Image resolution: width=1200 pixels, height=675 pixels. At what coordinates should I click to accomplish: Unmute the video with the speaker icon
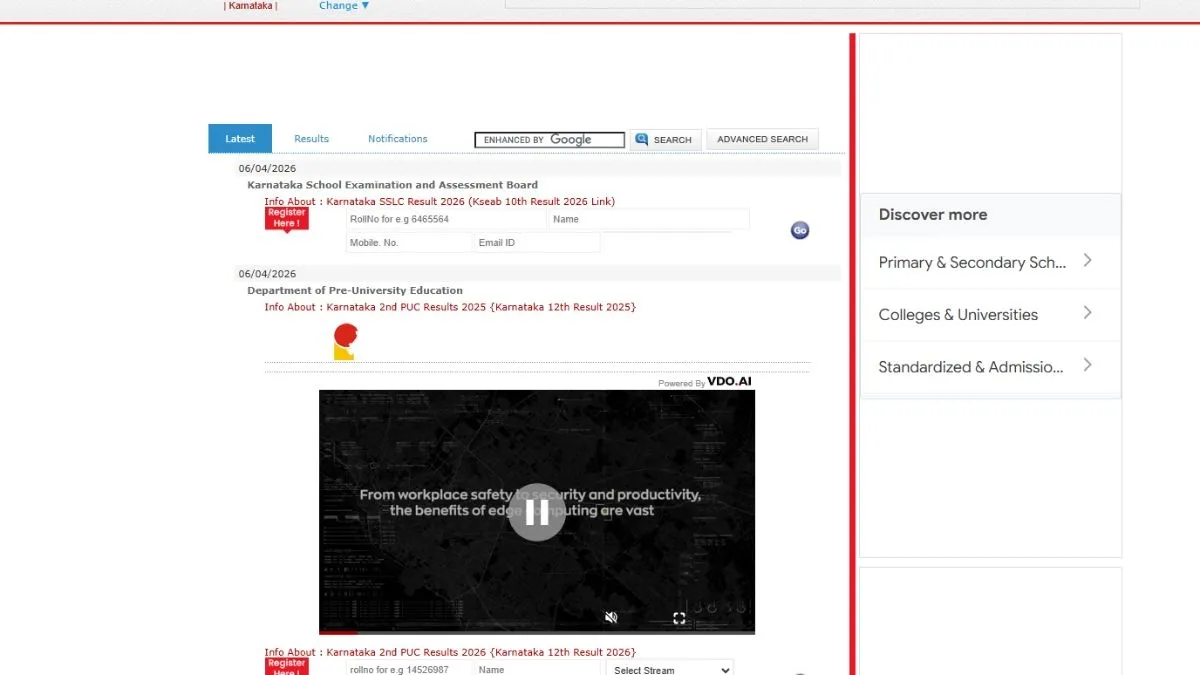611,618
